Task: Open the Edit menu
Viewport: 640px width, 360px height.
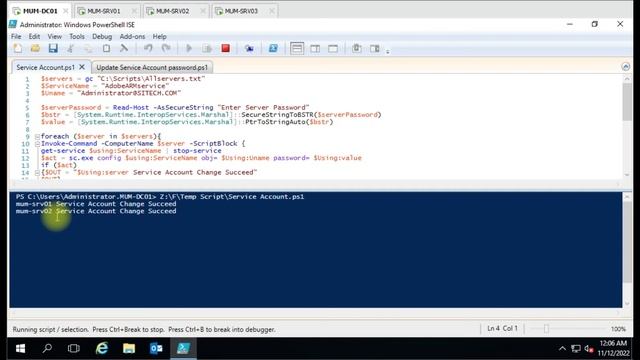Action: (x=34, y=36)
